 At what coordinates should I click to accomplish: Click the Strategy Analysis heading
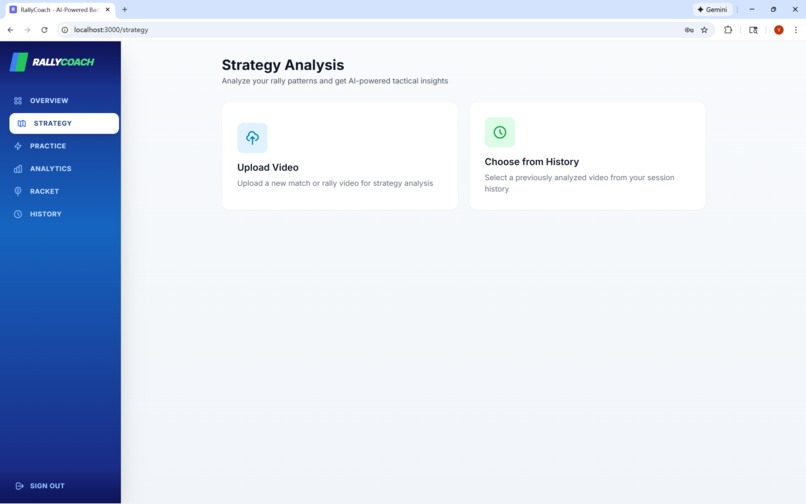(283, 65)
